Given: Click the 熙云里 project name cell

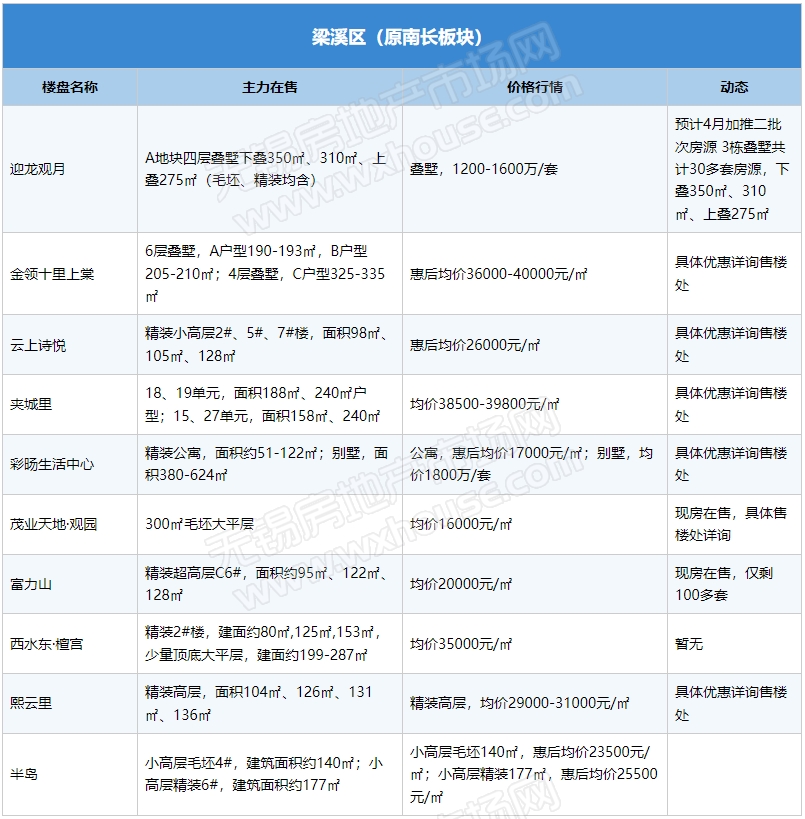Looking at the screenshot, I should click(x=70, y=703).
